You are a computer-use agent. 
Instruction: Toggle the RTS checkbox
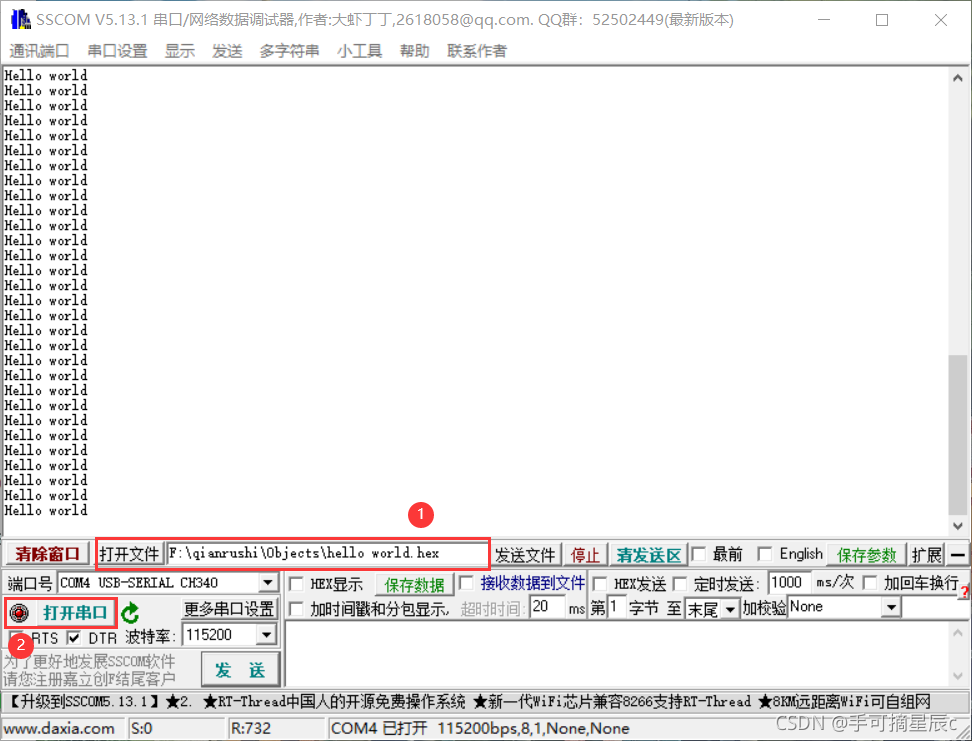tap(15, 637)
